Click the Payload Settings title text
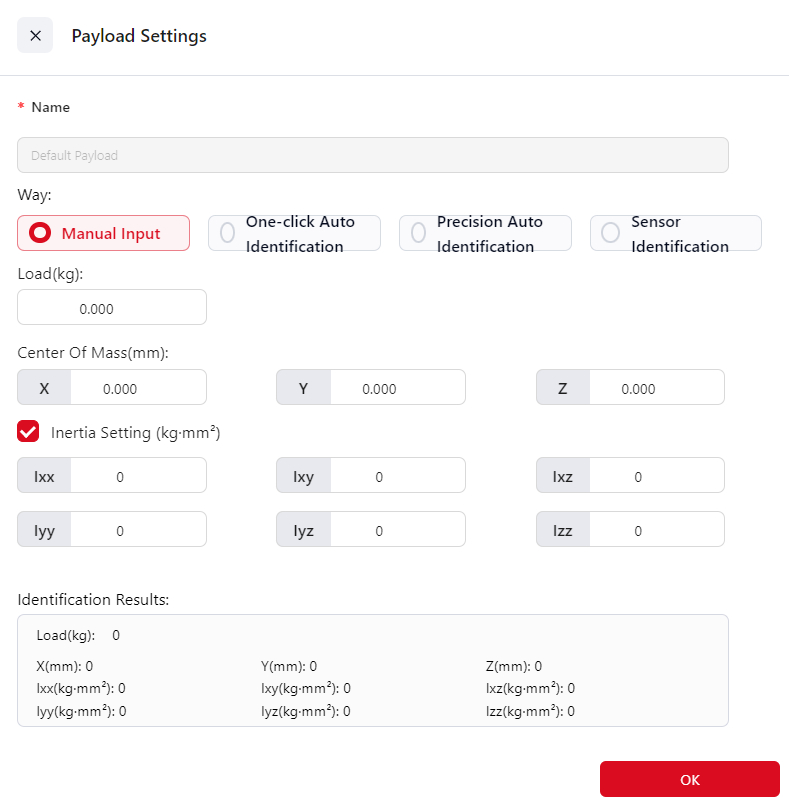Screen dimensions: 789x803 click(139, 36)
